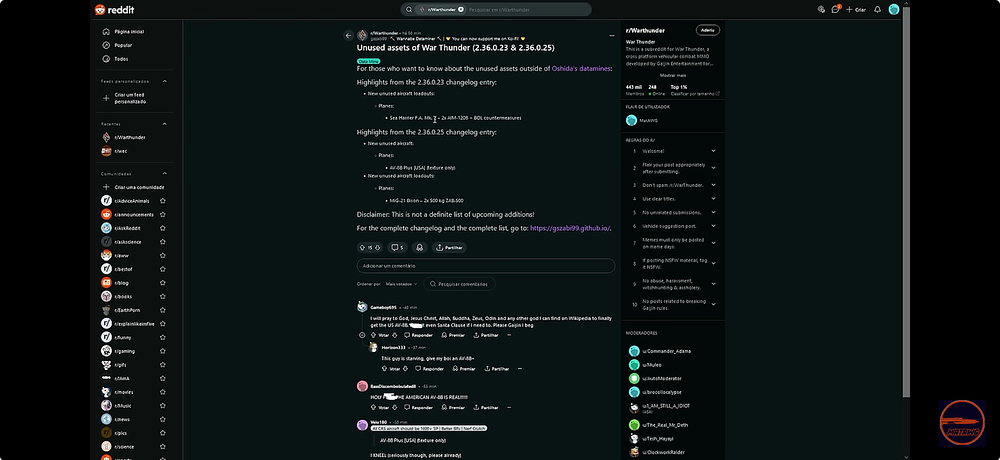
Task: Award the post with the award icon
Action: click(x=420, y=248)
